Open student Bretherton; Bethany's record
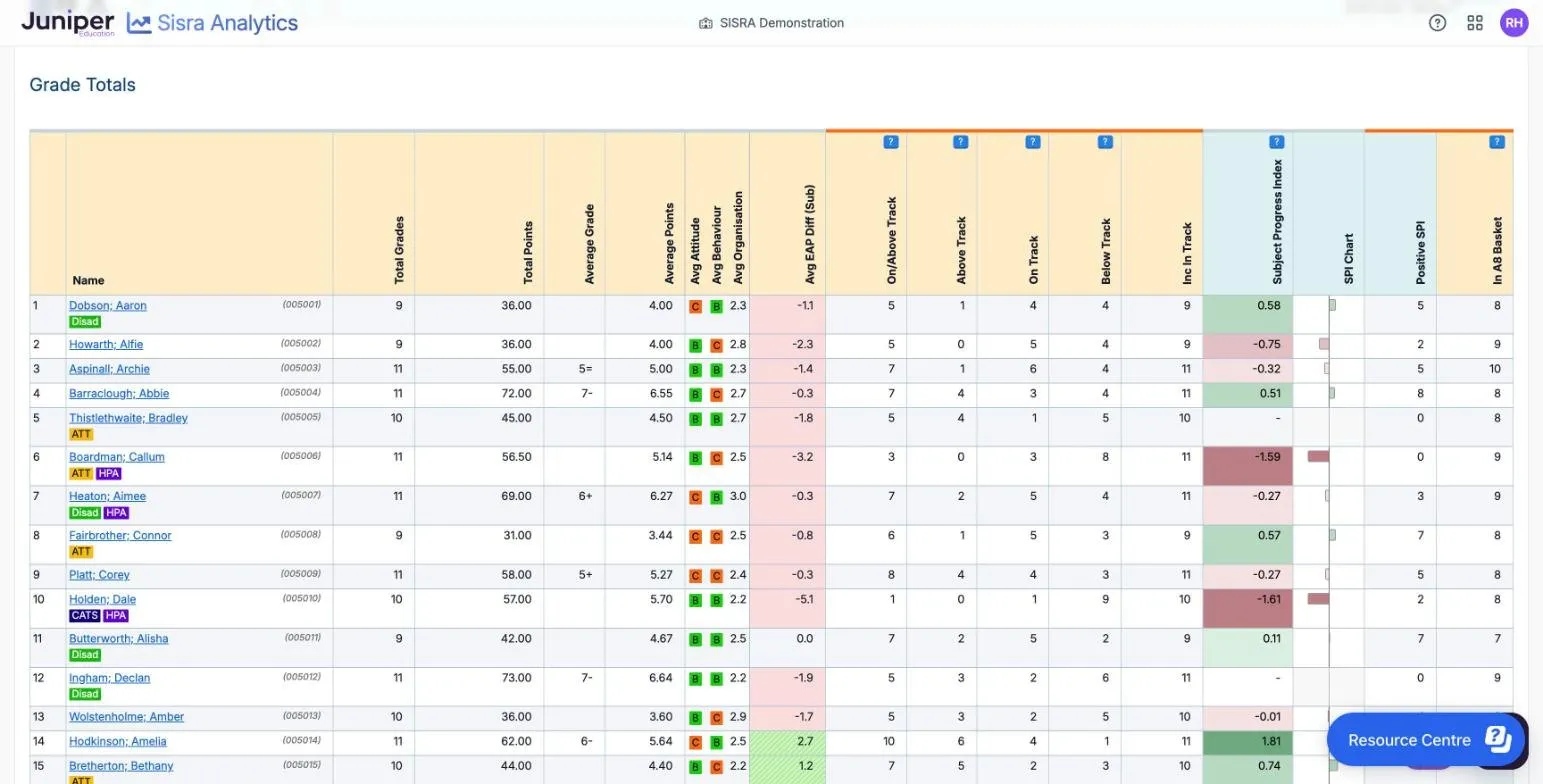 [120, 766]
